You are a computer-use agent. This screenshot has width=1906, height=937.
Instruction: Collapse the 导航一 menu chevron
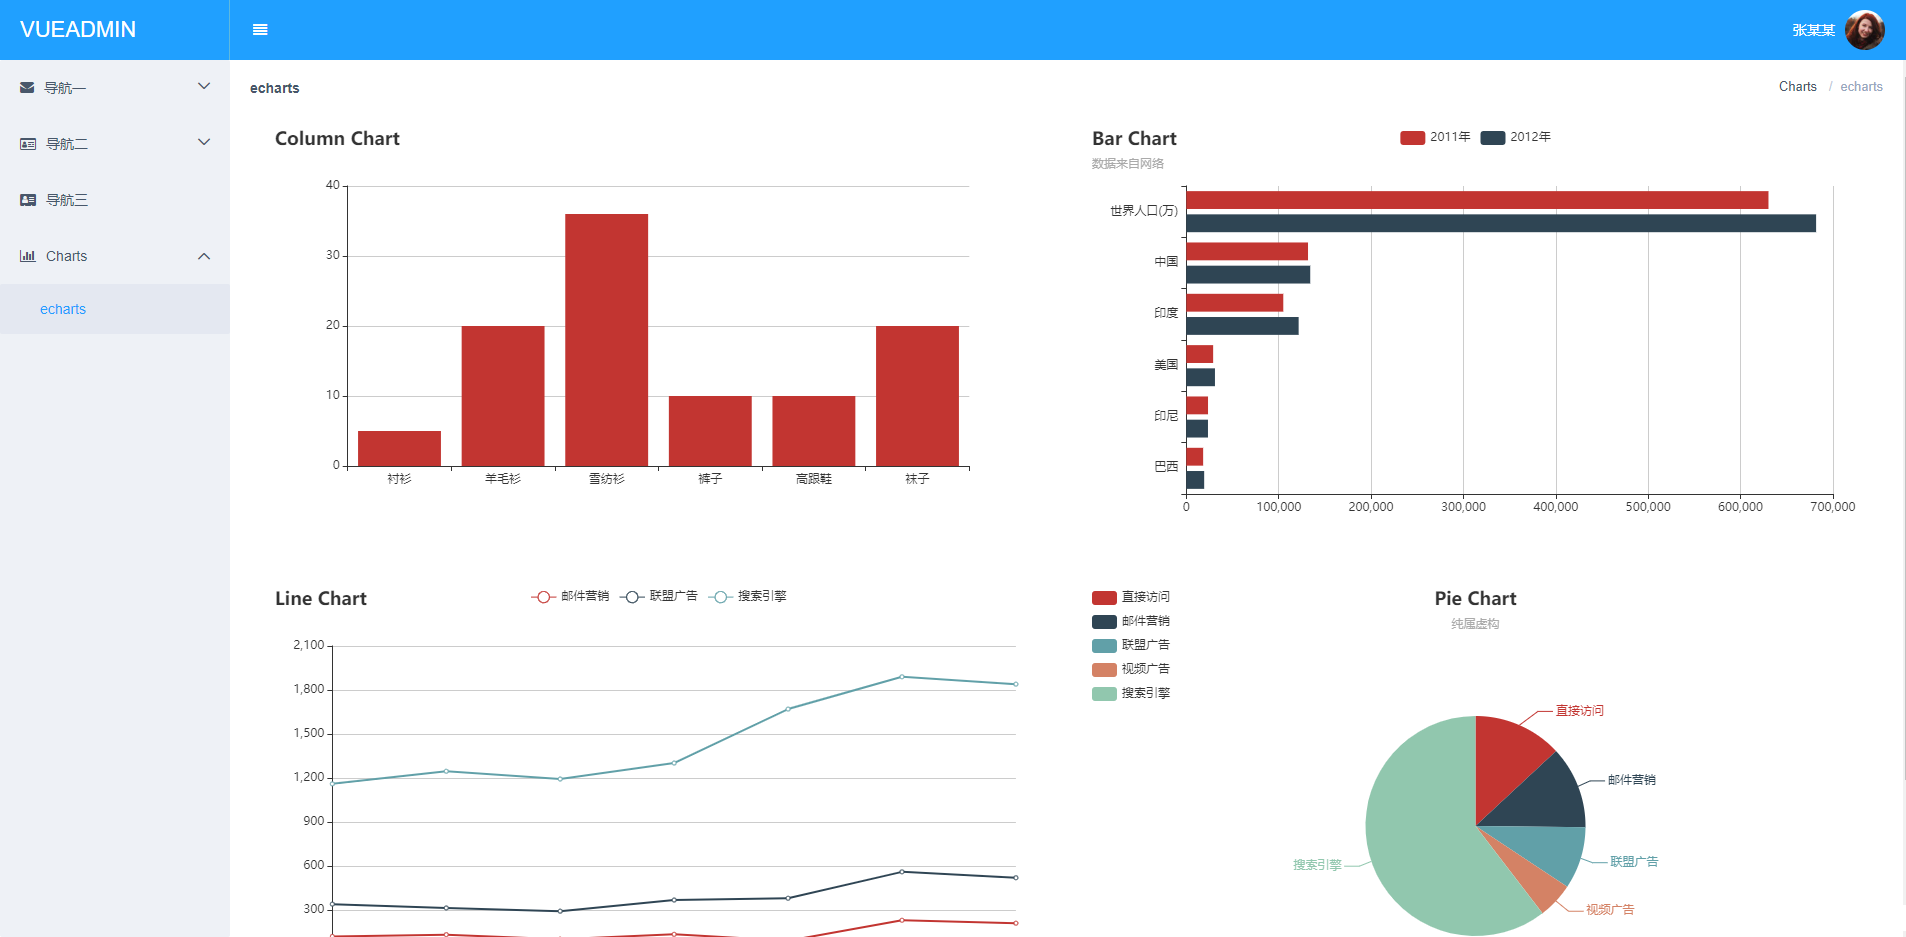coord(205,86)
